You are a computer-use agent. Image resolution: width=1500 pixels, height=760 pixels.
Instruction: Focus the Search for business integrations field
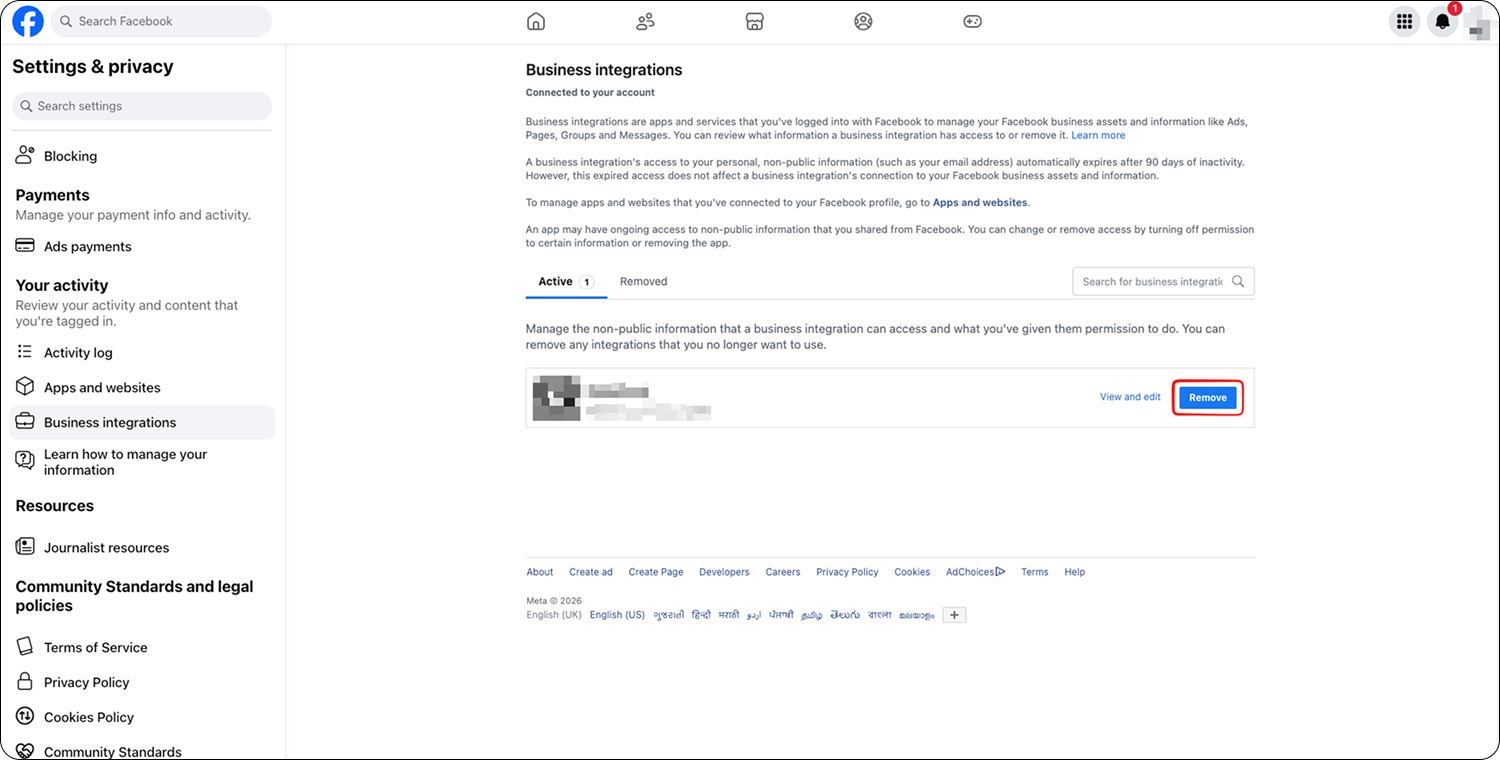pyautogui.click(x=1163, y=282)
